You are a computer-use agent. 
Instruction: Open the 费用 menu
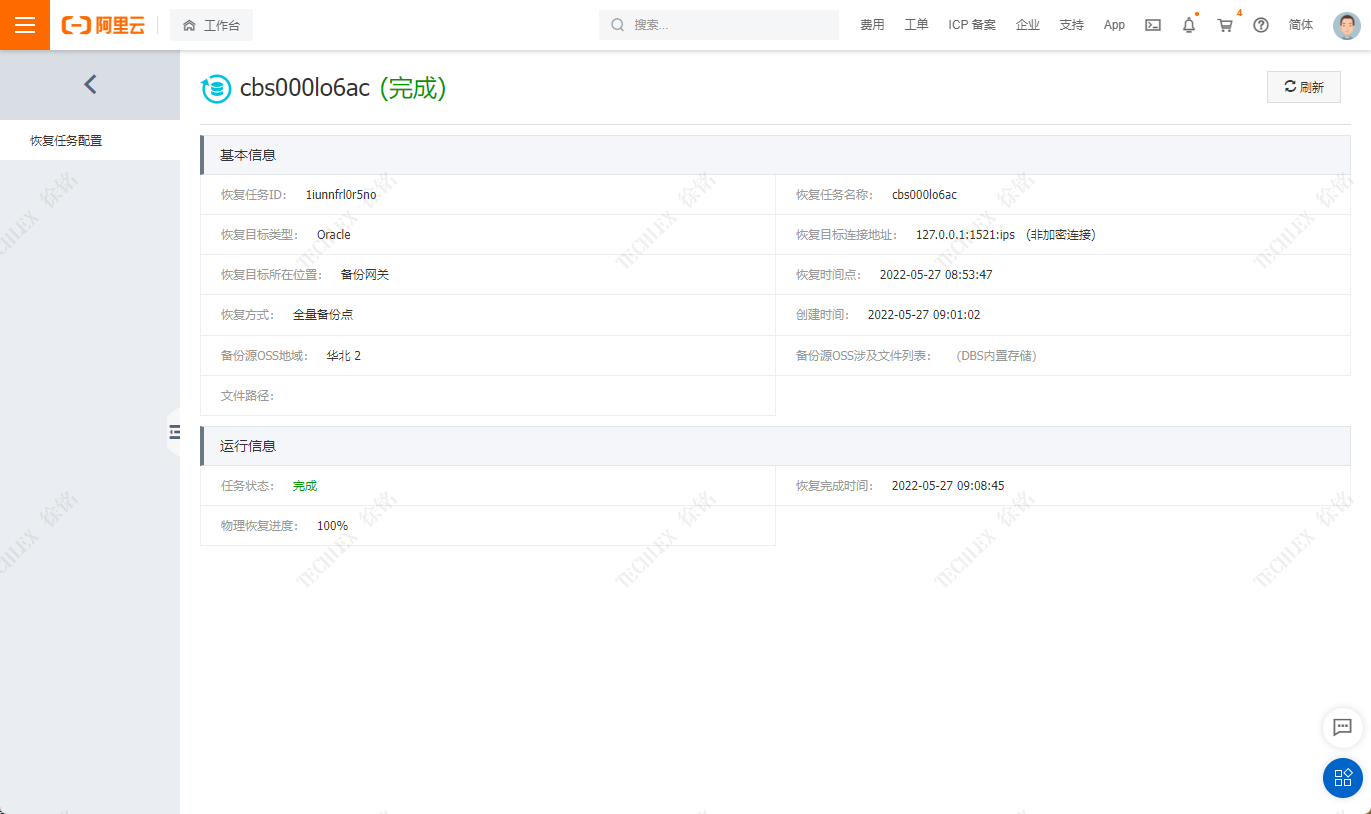pos(872,25)
